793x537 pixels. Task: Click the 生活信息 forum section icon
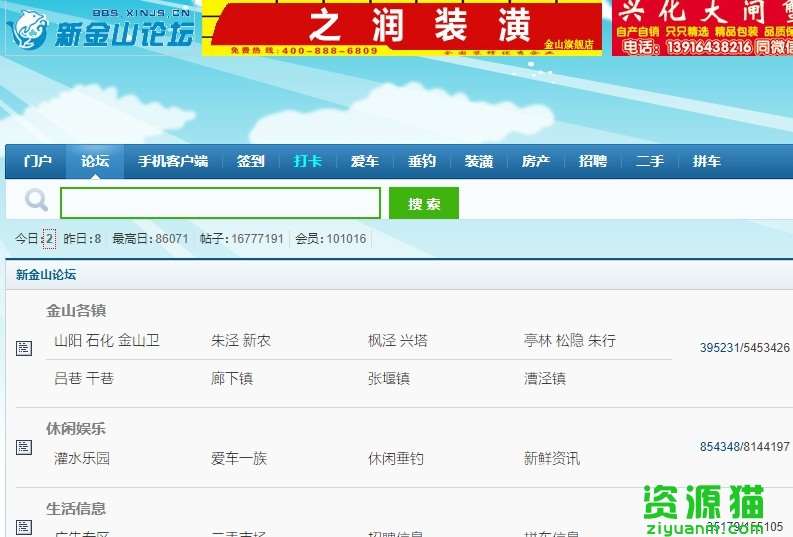[25, 526]
